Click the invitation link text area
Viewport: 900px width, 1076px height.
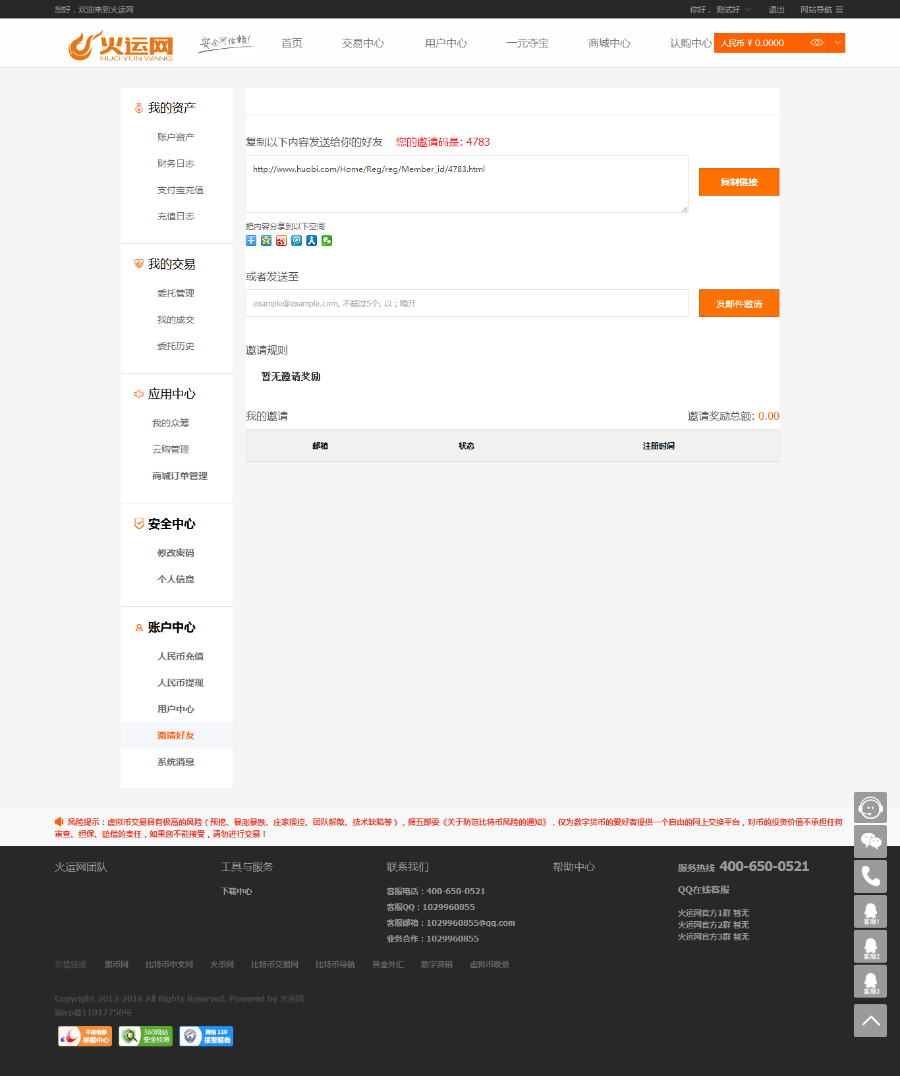pos(467,184)
